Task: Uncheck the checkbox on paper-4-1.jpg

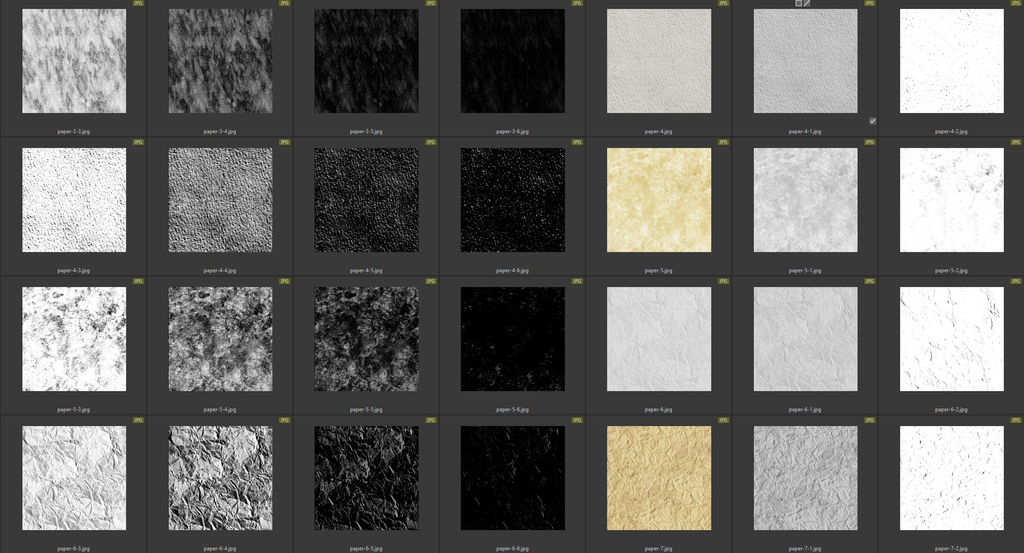Action: click(x=873, y=121)
